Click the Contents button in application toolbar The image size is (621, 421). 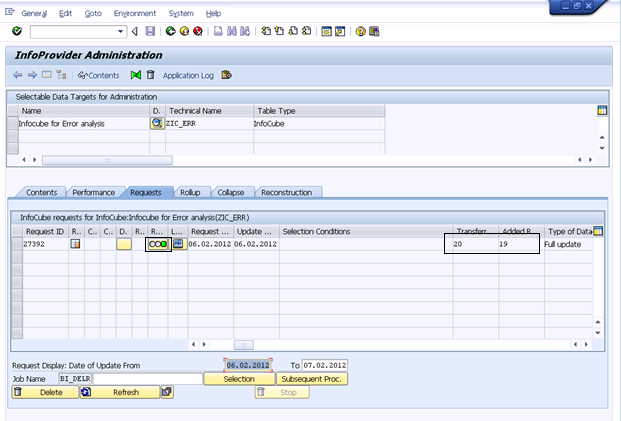99,75
